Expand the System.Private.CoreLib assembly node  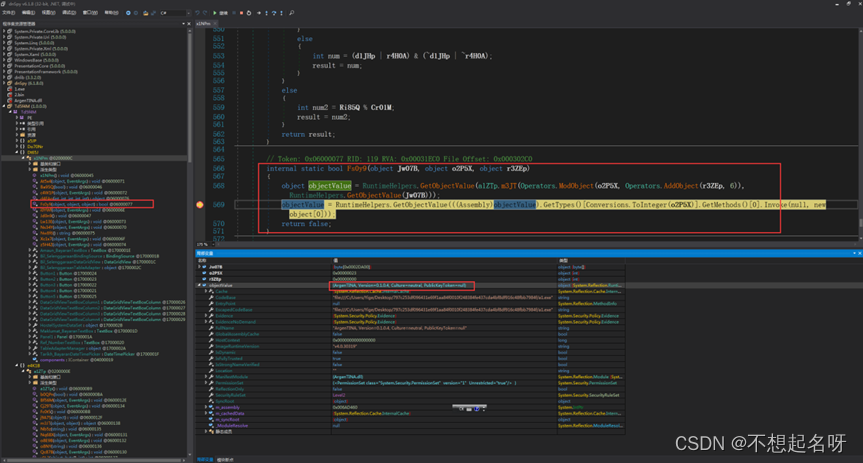tap(5, 32)
